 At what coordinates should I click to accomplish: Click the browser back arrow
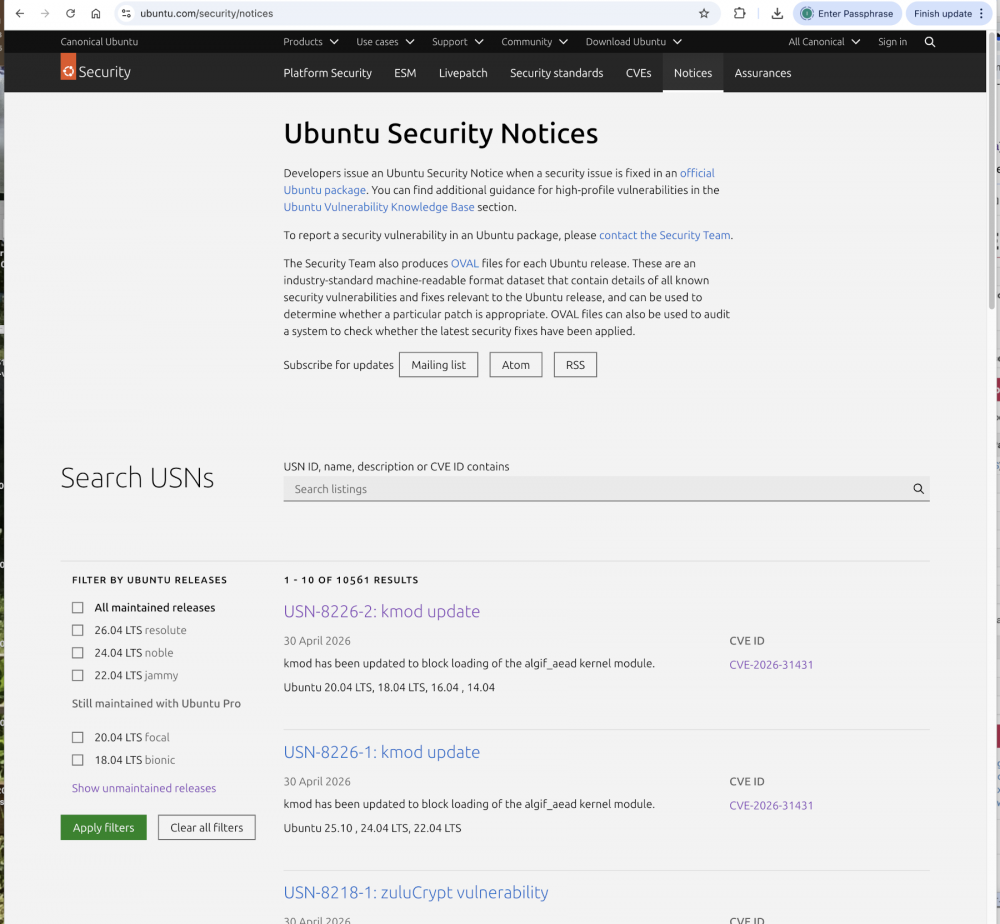coord(20,13)
